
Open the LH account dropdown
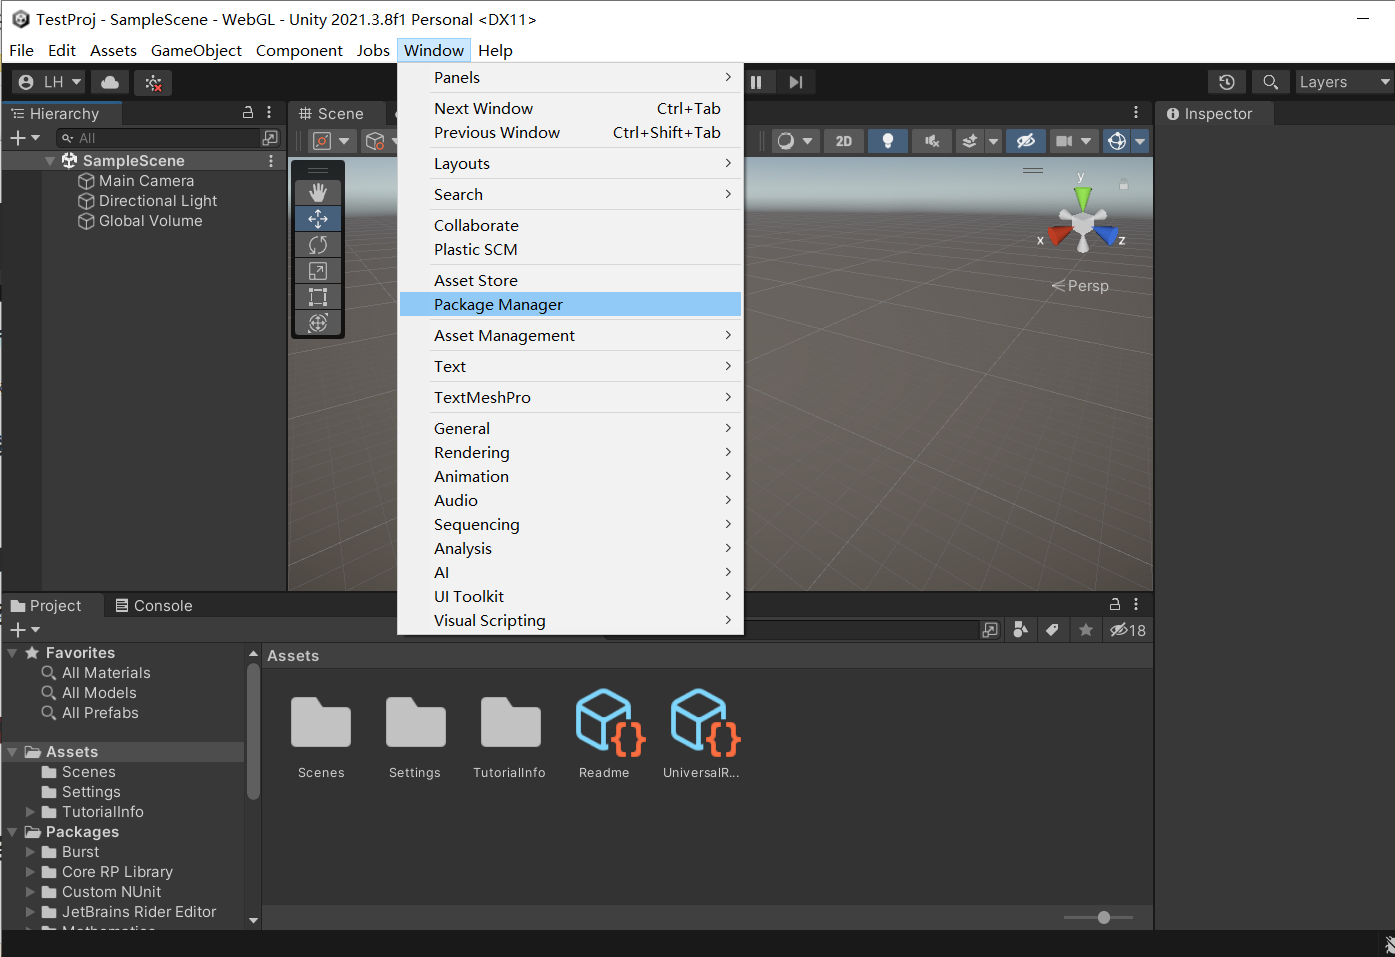point(50,82)
